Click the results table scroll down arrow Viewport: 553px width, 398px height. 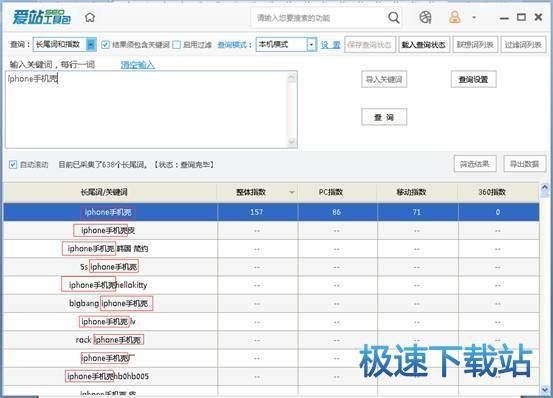545,389
